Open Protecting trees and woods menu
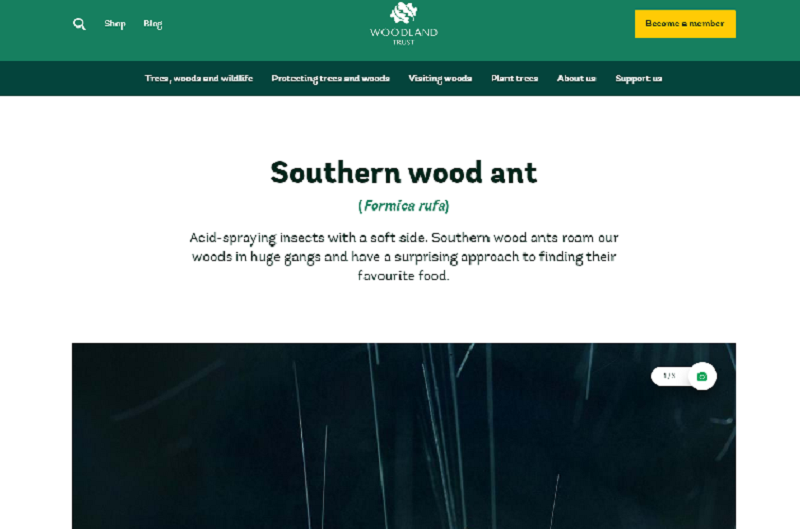800x529 pixels. 331,79
